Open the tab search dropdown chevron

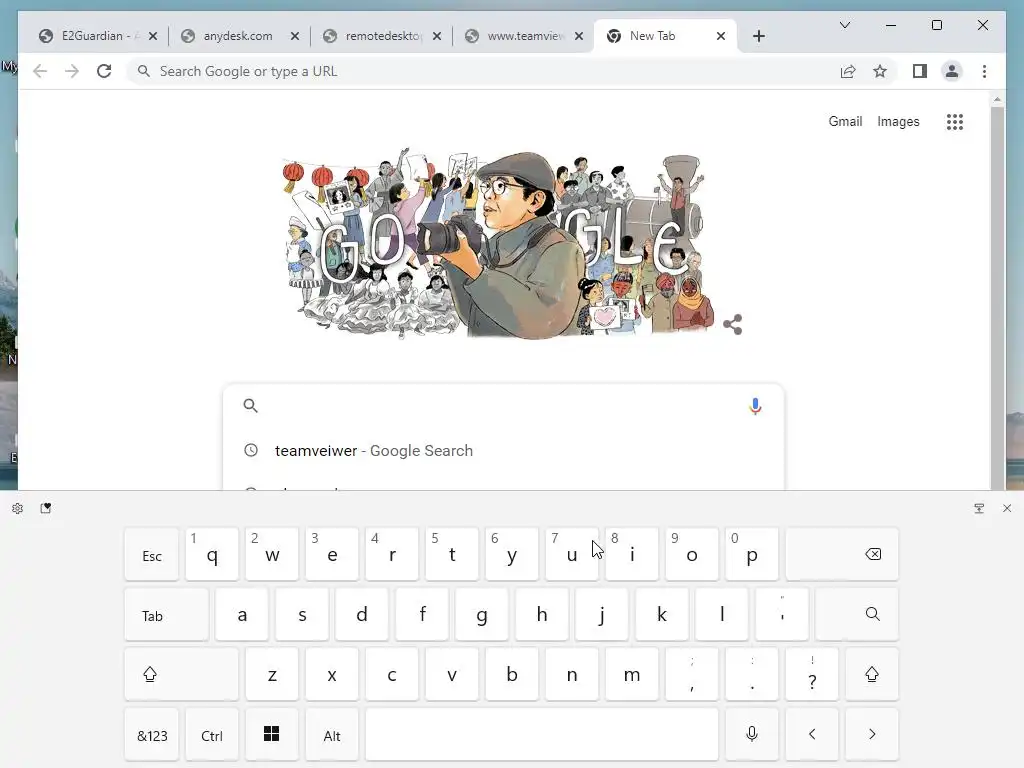(844, 25)
